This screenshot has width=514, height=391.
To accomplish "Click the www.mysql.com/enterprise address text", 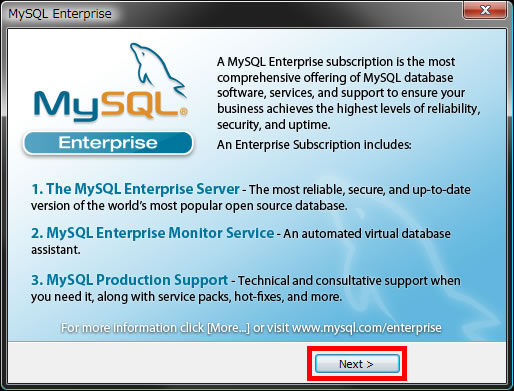I will [367, 328].
